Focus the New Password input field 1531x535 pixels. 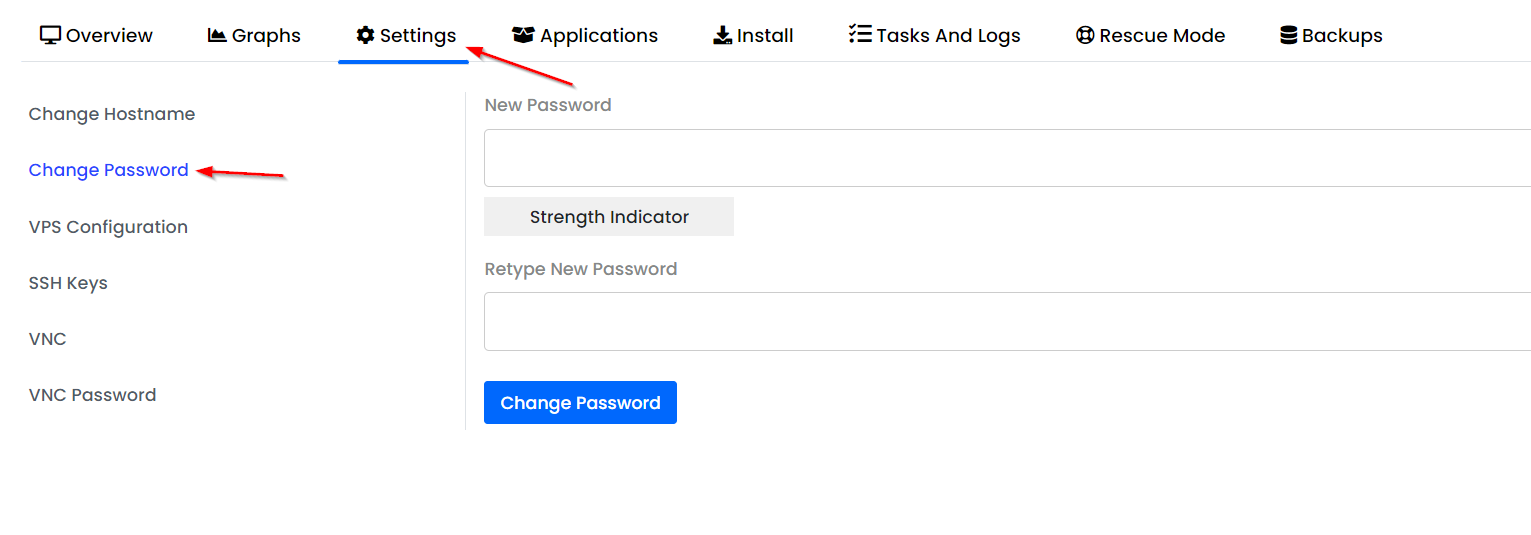point(1007,158)
